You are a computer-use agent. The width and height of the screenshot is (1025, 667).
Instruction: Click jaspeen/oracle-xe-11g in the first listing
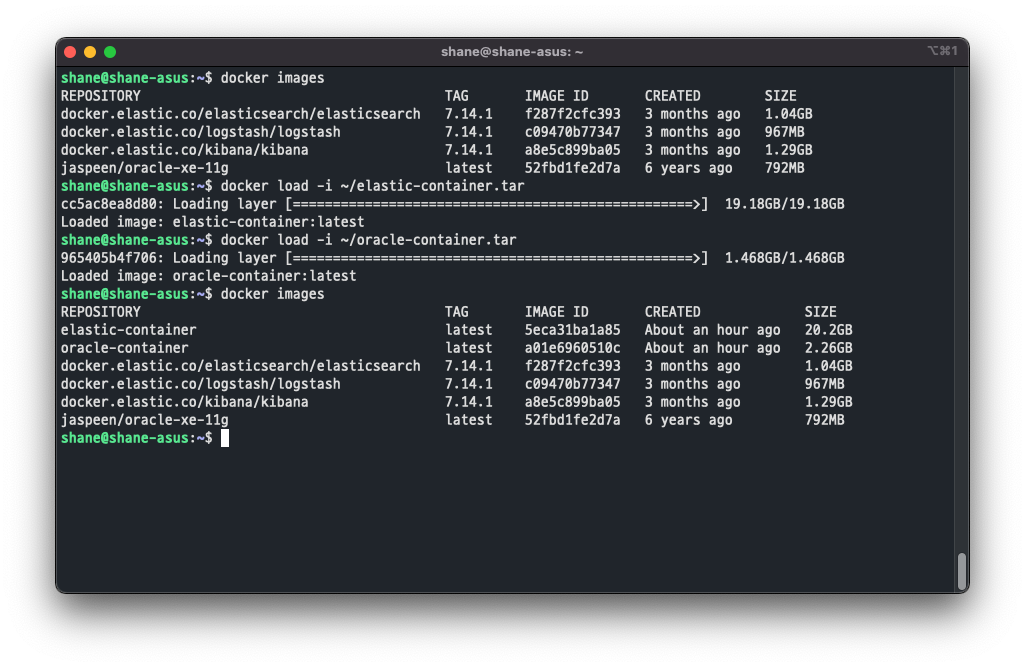[x=144, y=168]
